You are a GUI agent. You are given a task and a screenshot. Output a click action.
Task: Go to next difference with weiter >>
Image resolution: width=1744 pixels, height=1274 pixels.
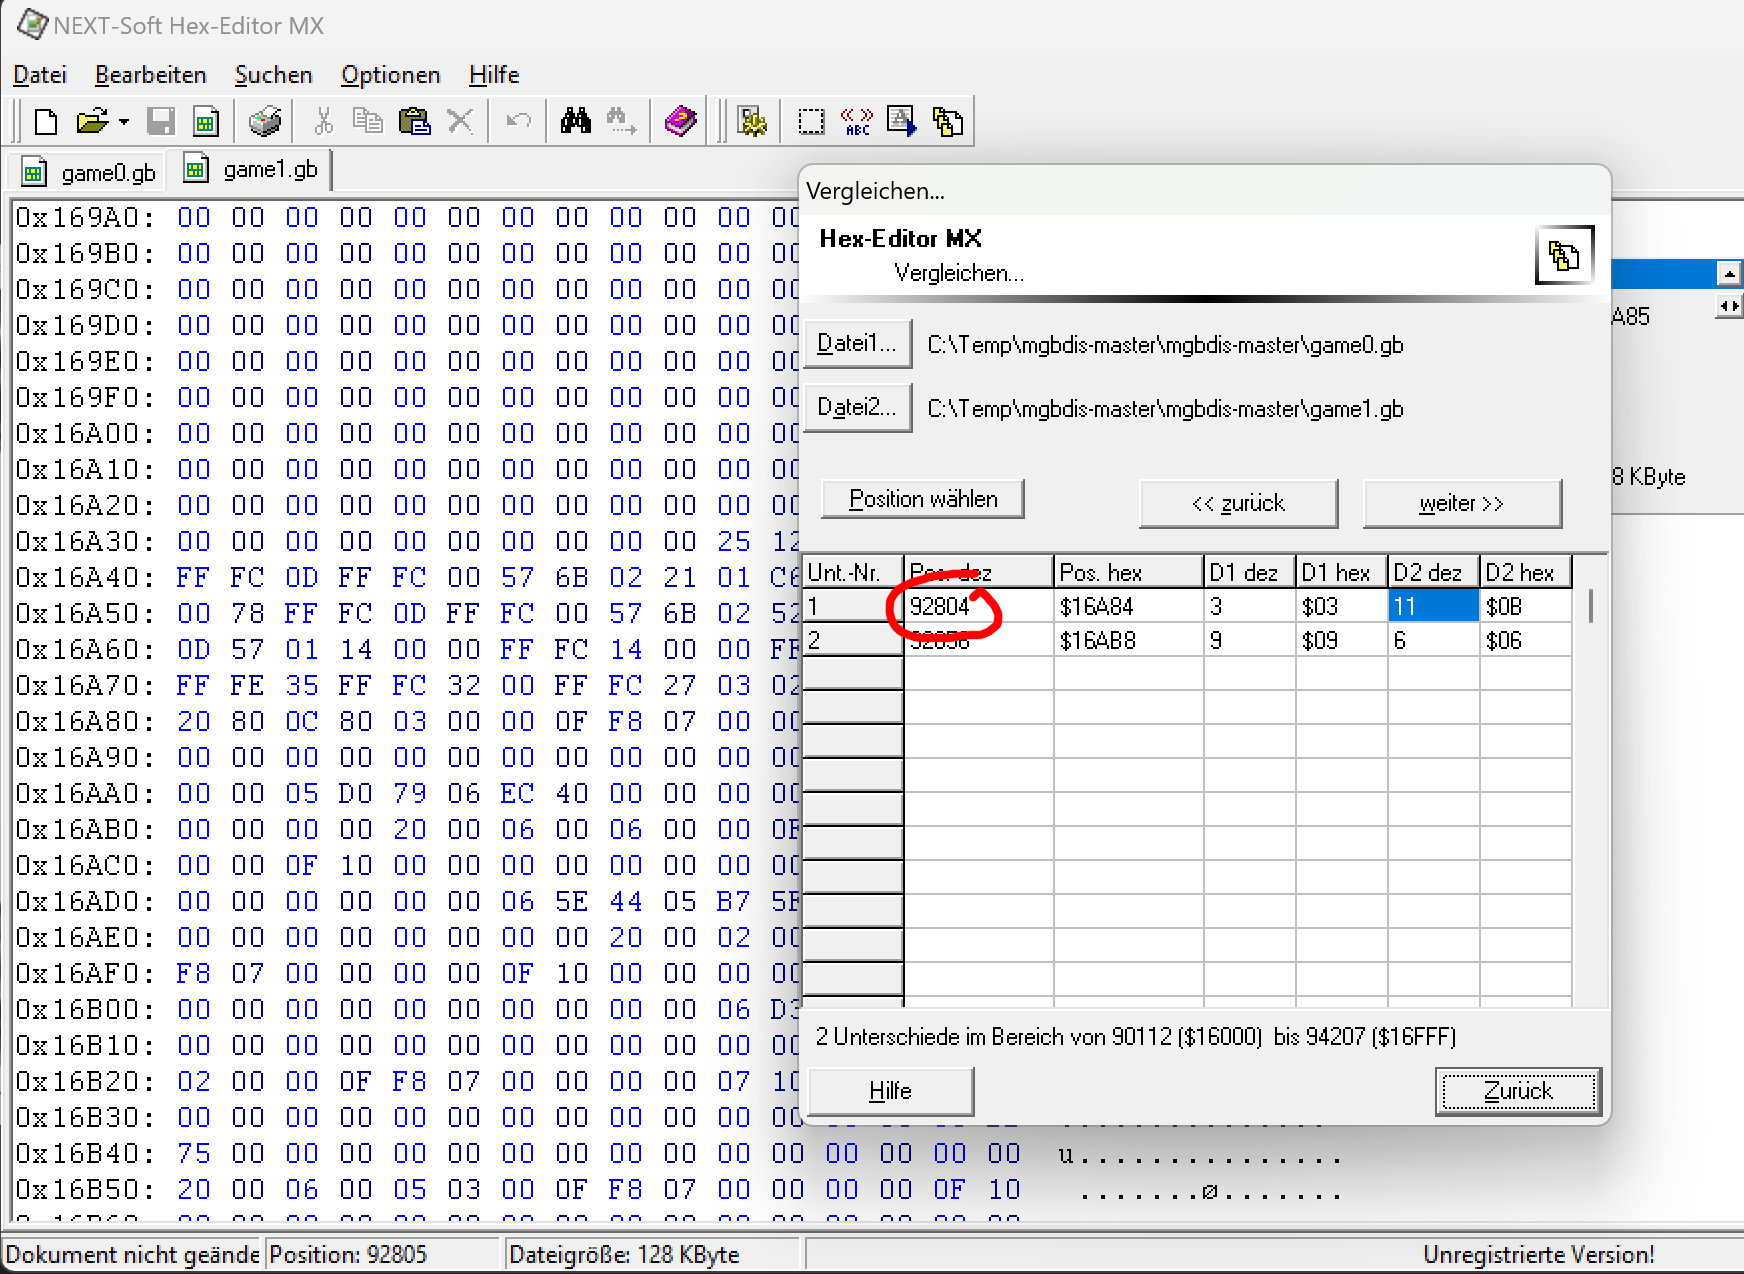(1461, 503)
